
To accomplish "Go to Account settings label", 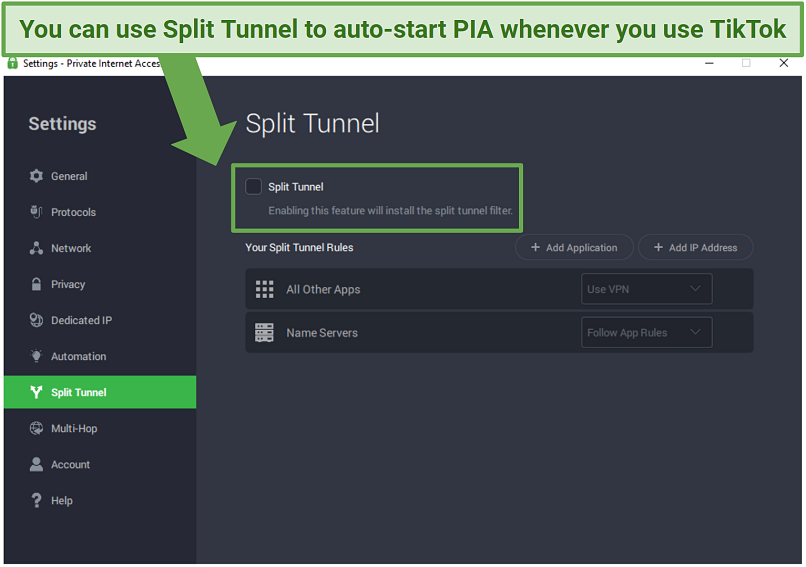I will pyautogui.click(x=70, y=465).
